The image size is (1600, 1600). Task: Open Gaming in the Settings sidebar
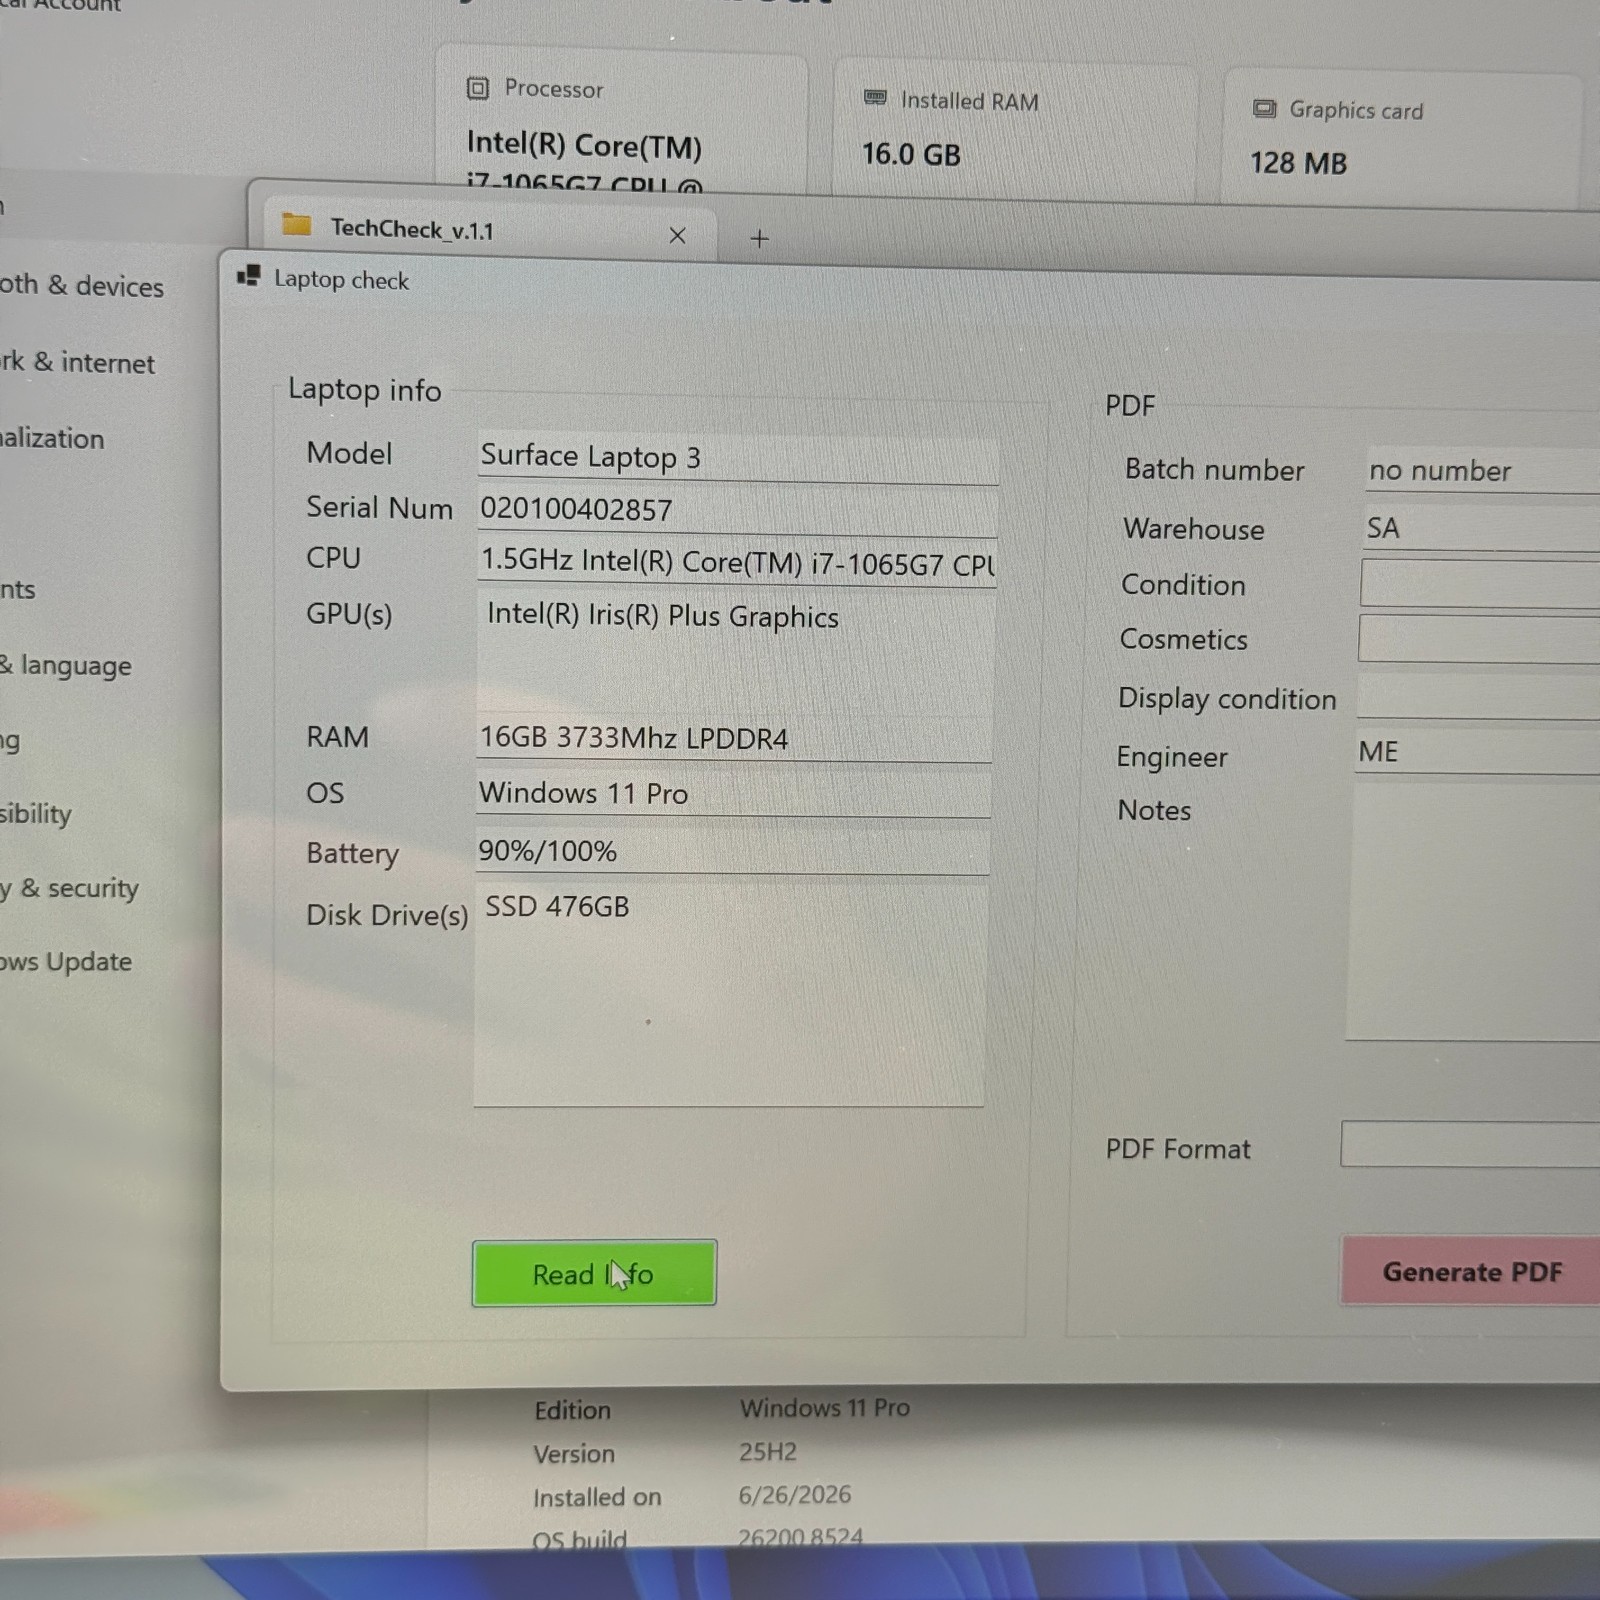pyautogui.click(x=10, y=740)
